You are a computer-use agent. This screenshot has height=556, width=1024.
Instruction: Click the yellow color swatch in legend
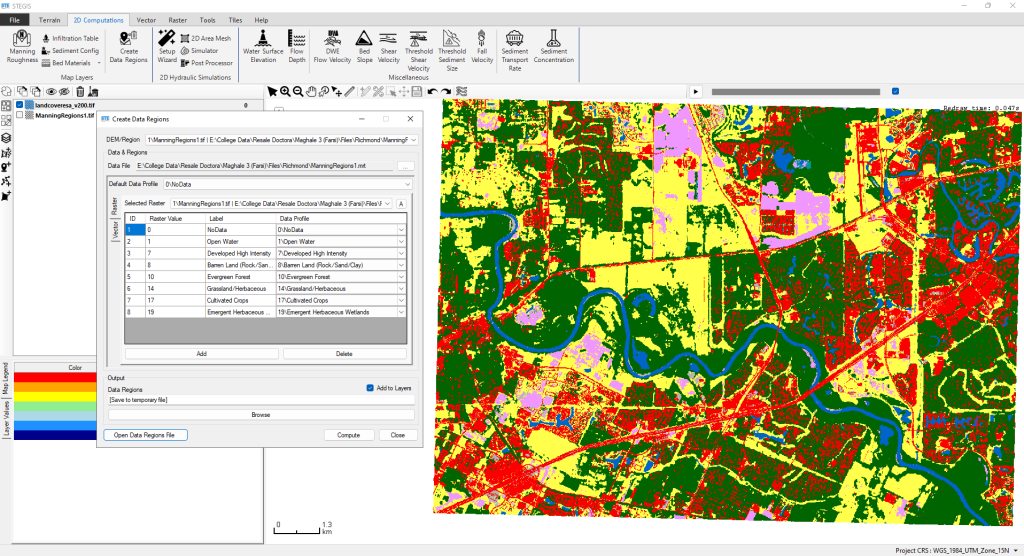point(56,396)
